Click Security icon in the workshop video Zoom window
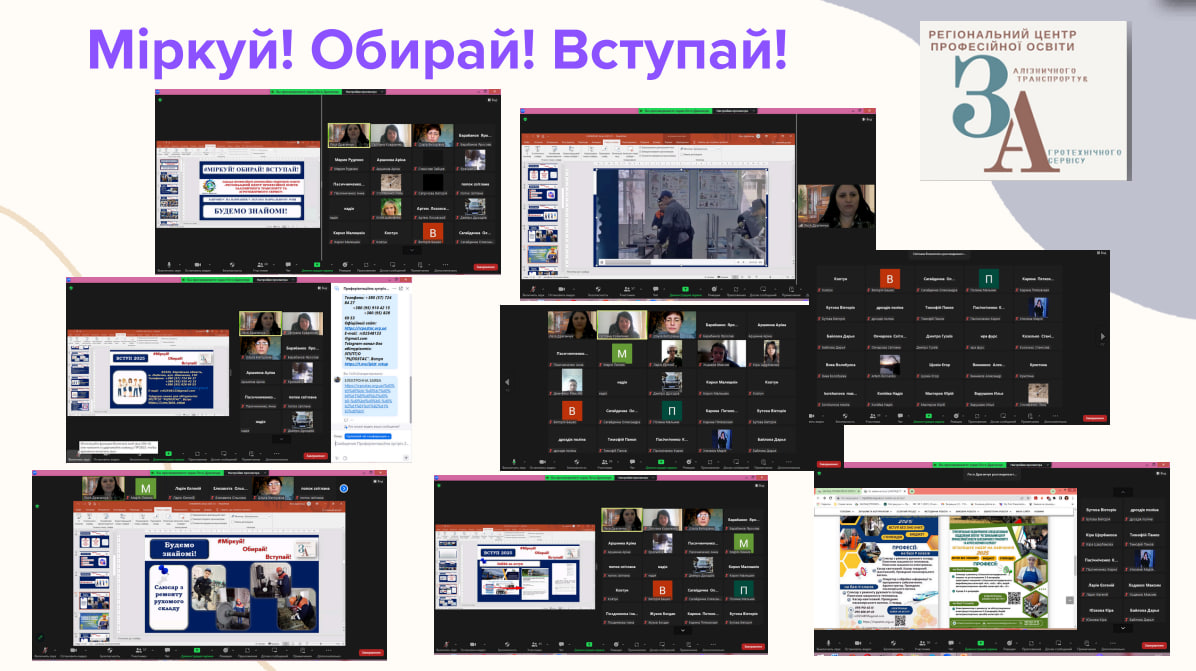The height and width of the screenshot is (671, 1196). (x=598, y=291)
